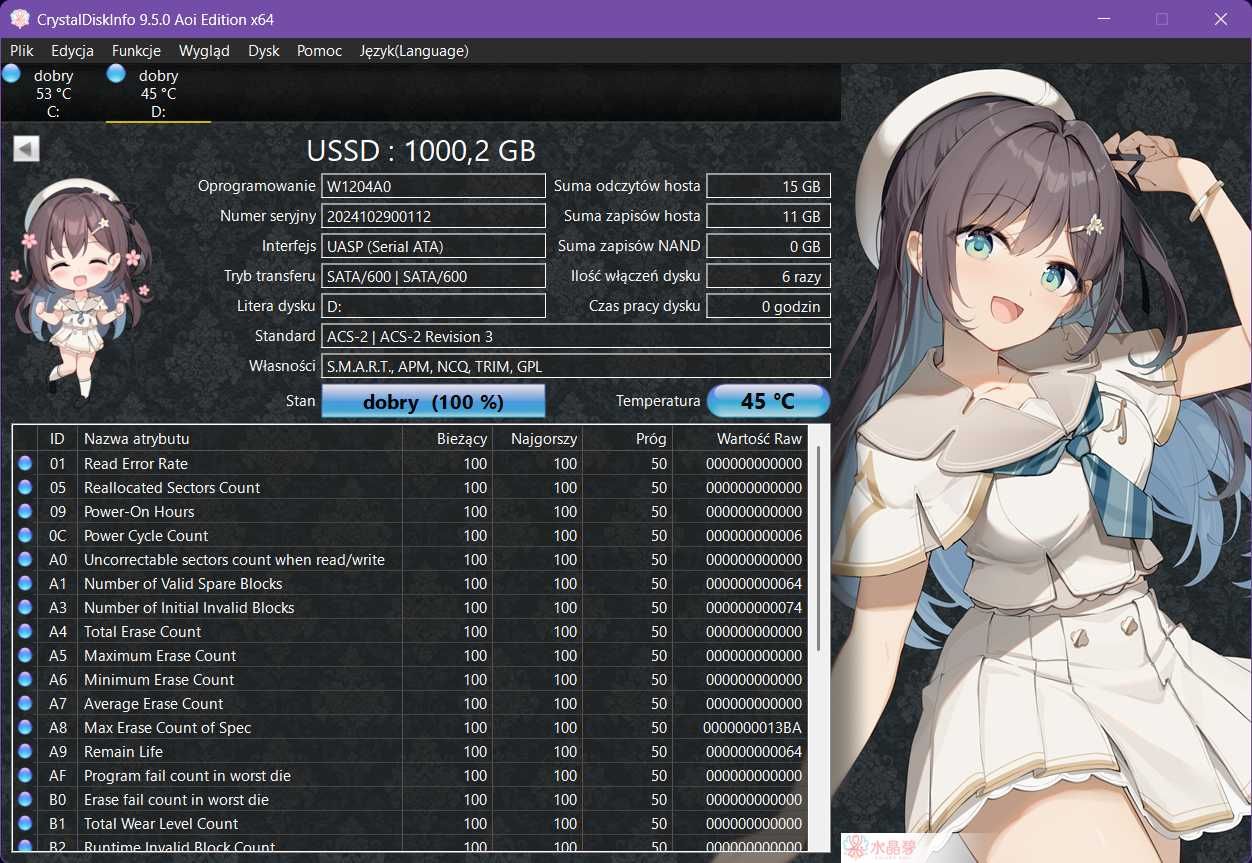Screen dimensions: 1252x863
Task: Select drive D: status orb at 45 °C
Action: point(116,73)
